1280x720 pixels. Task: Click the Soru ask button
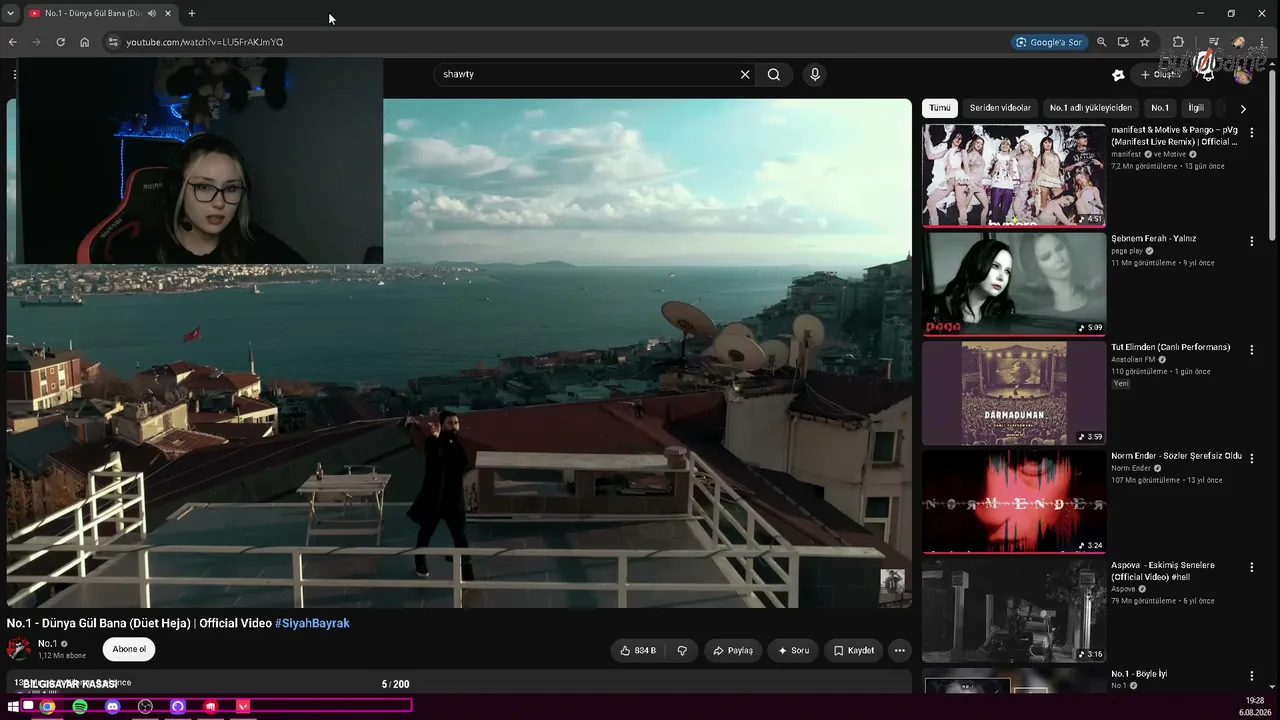pyautogui.click(x=793, y=650)
